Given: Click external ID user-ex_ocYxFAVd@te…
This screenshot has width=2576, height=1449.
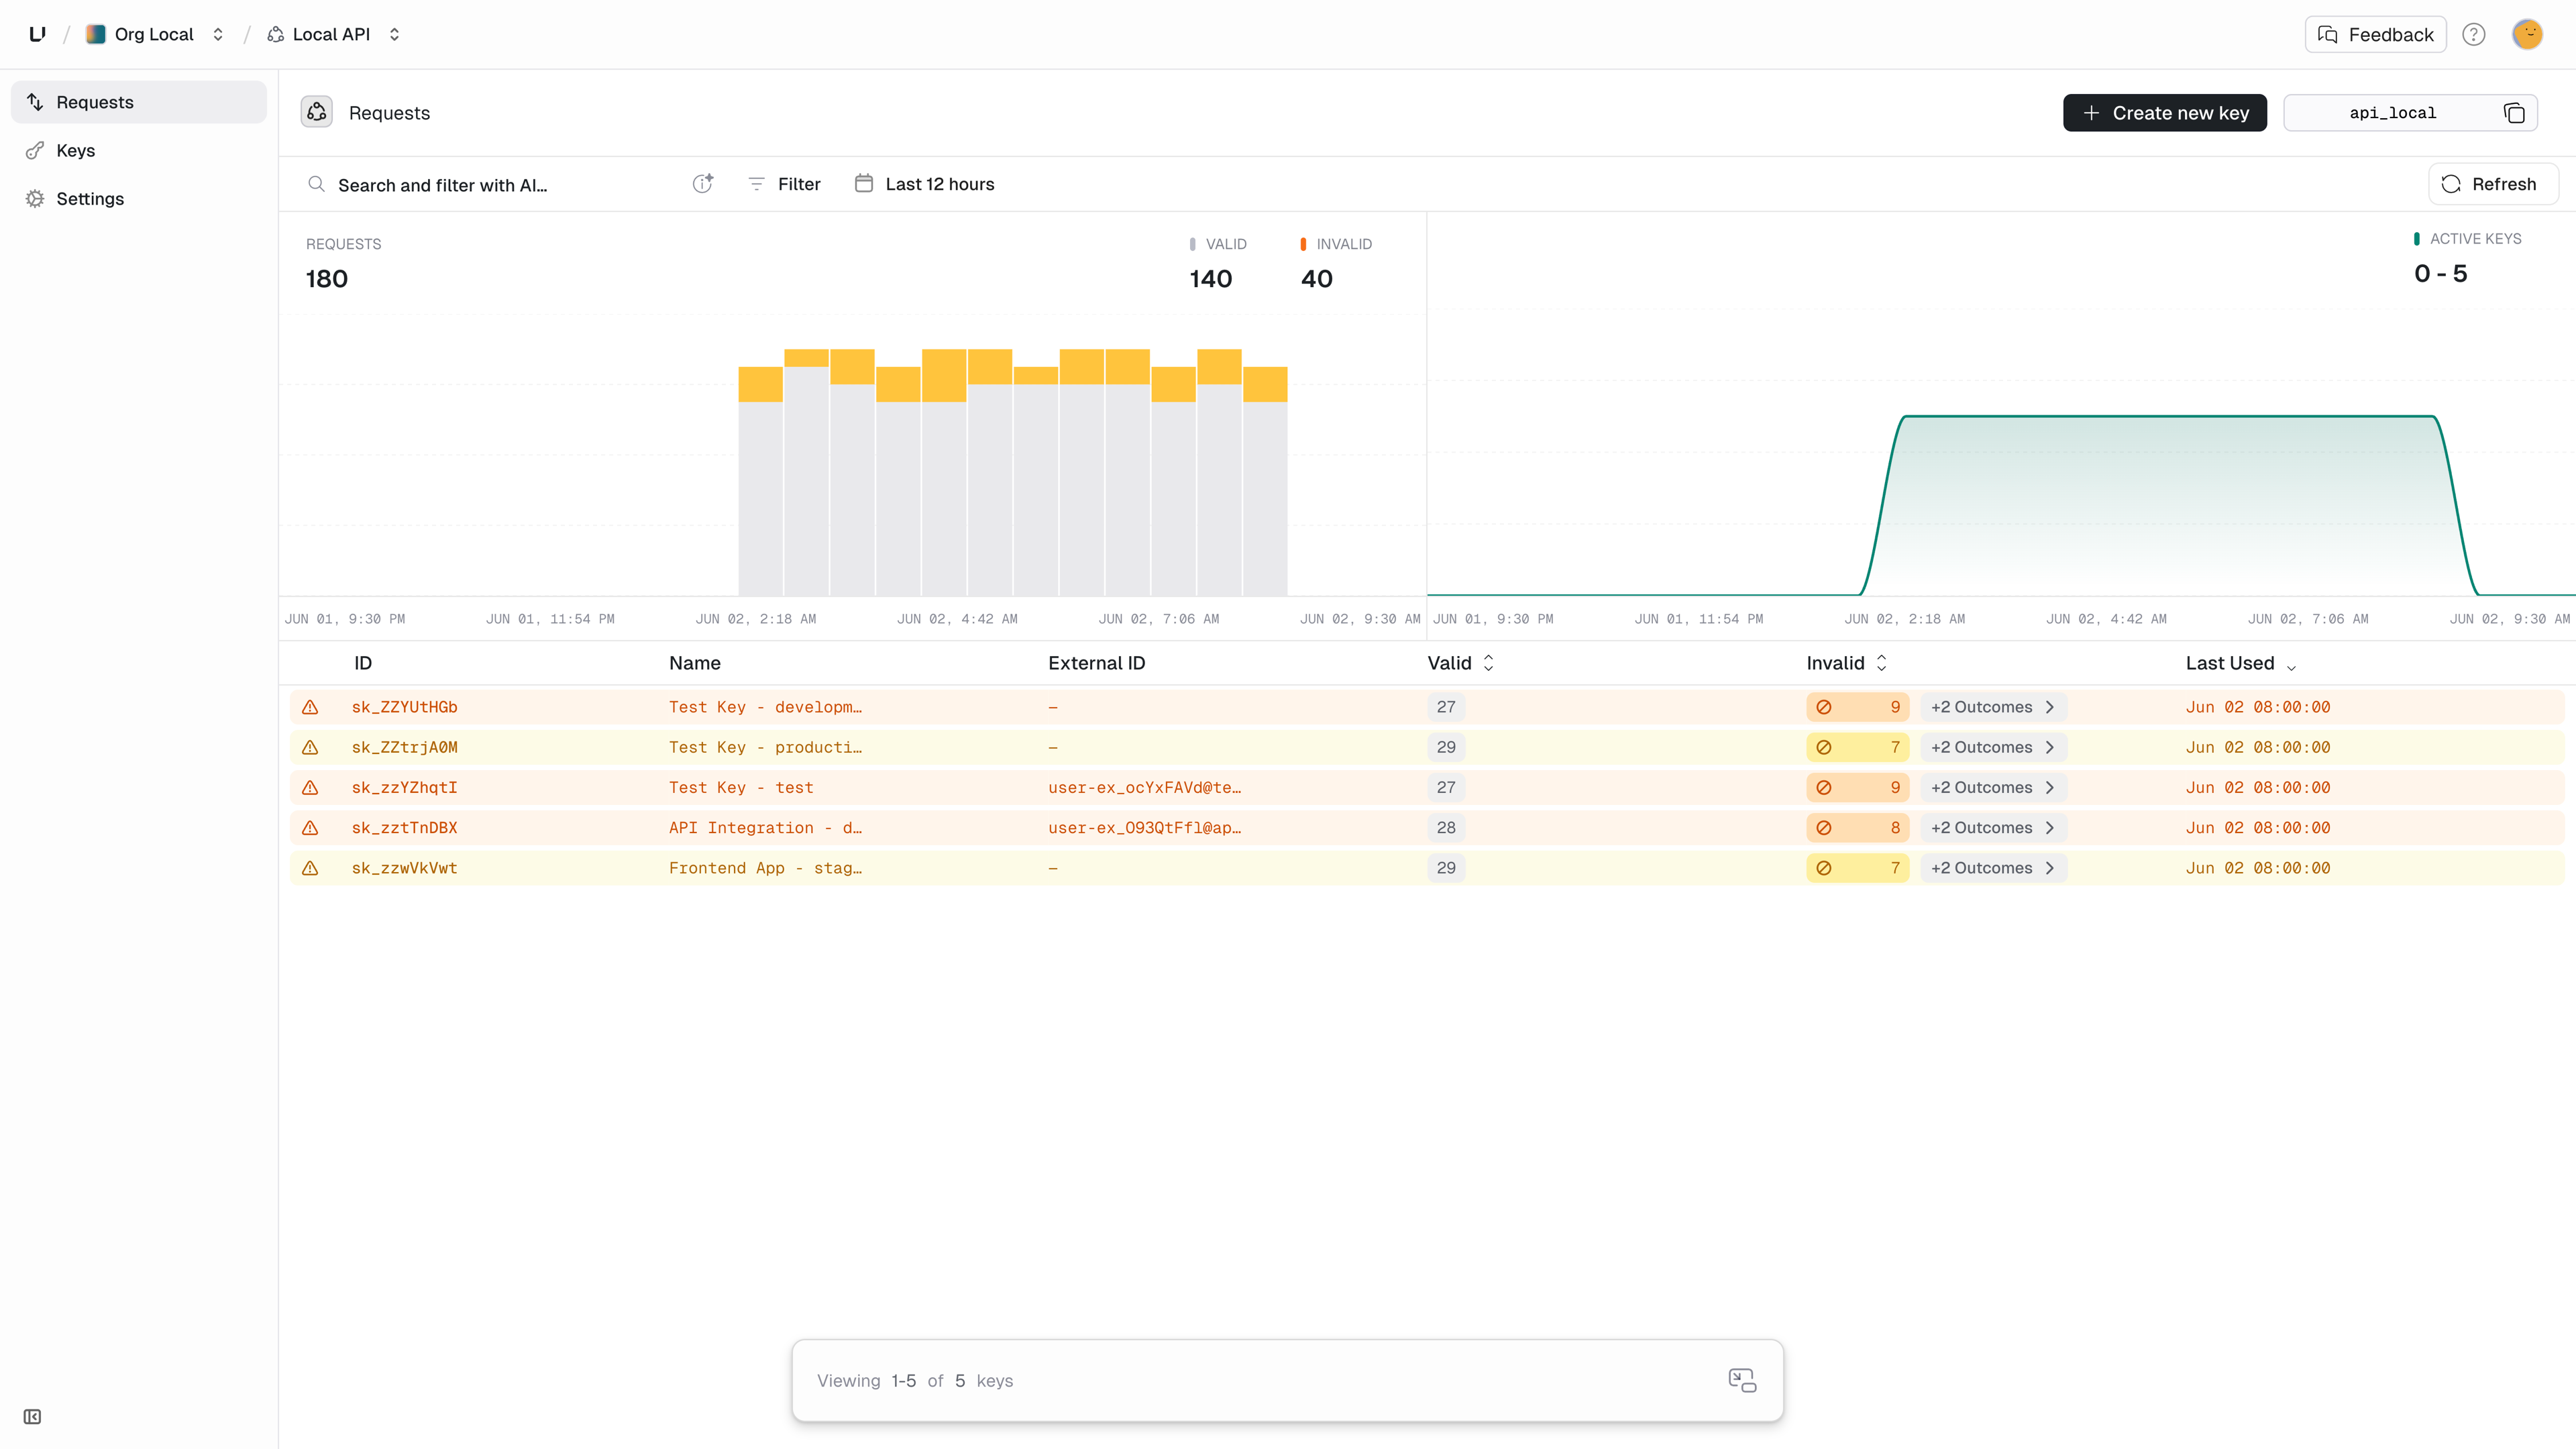Looking at the screenshot, I should point(1144,787).
